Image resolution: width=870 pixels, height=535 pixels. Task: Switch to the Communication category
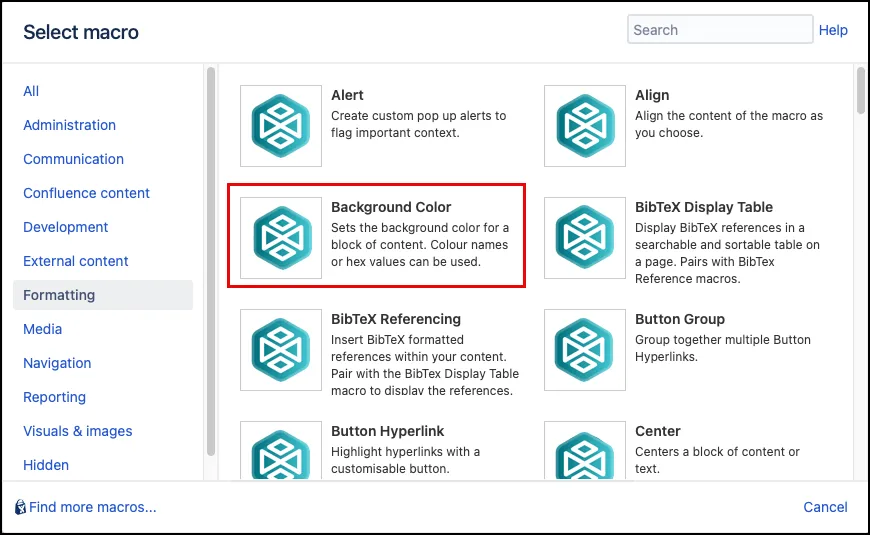pyautogui.click(x=73, y=159)
